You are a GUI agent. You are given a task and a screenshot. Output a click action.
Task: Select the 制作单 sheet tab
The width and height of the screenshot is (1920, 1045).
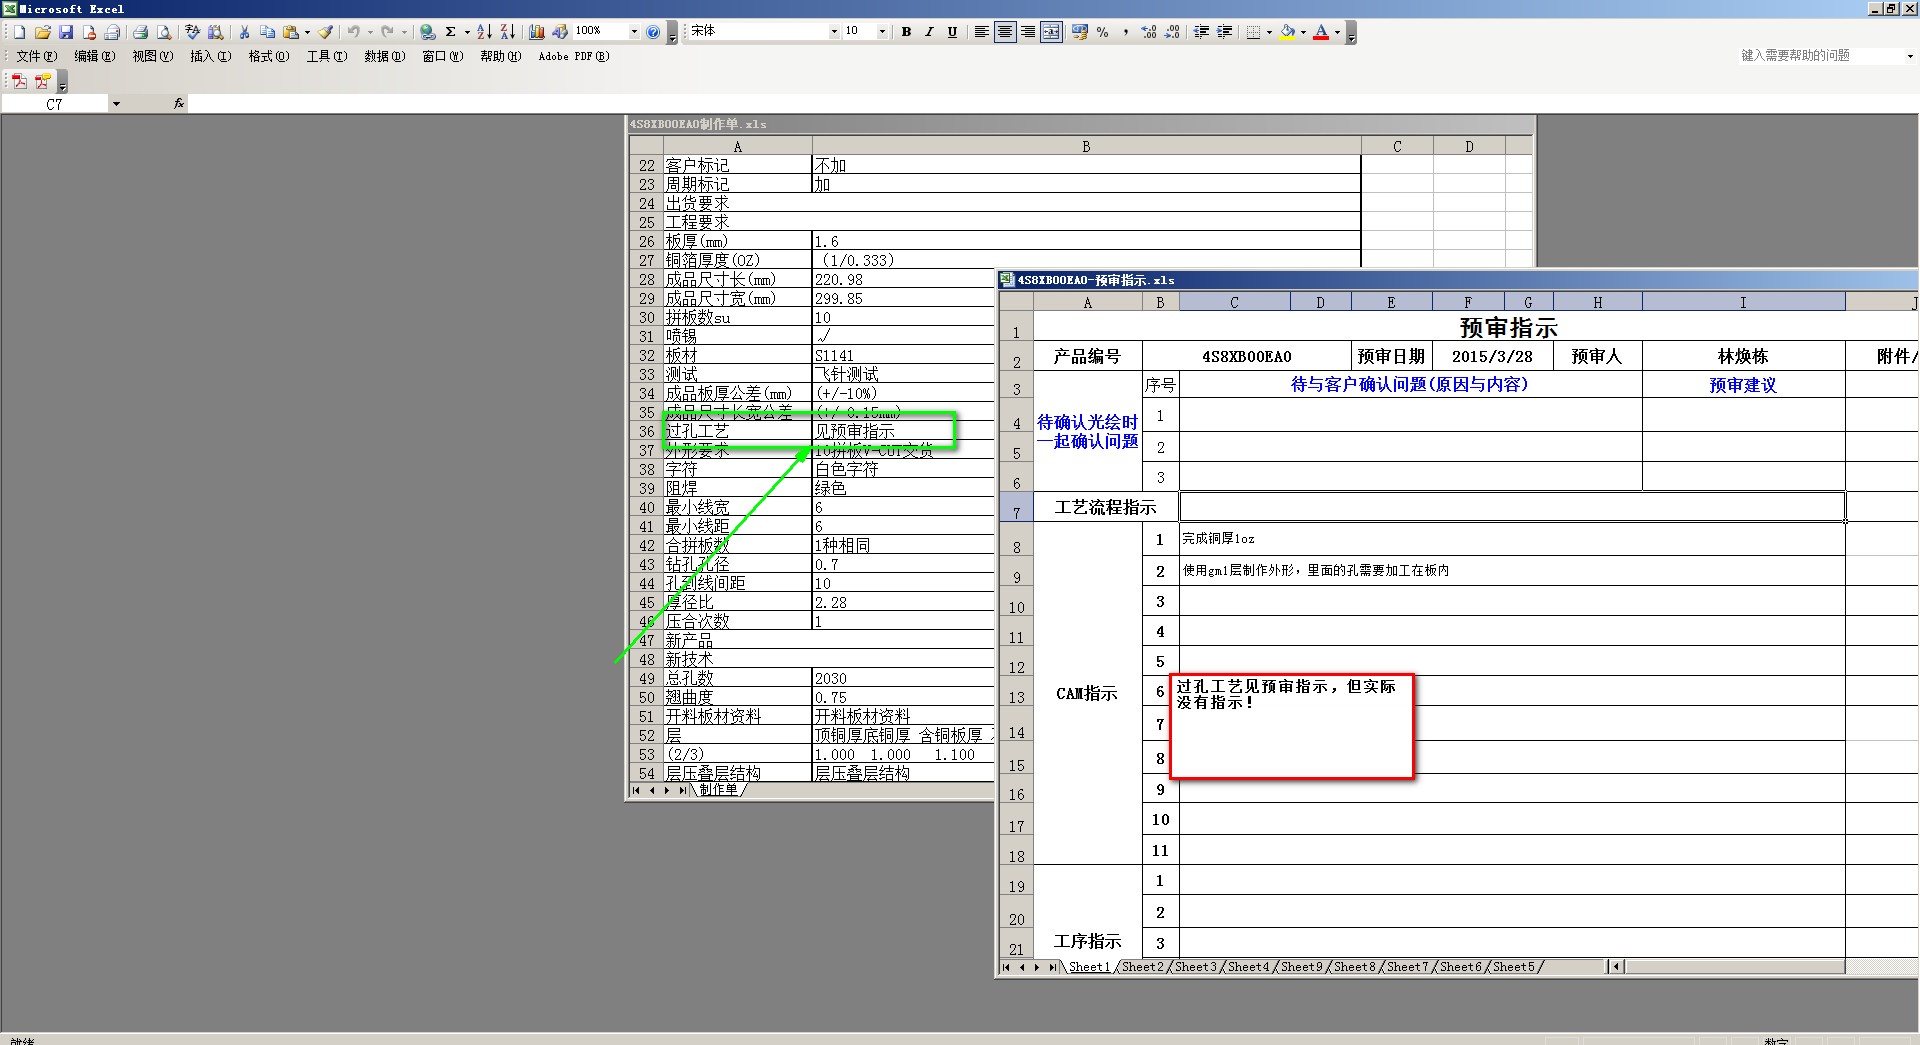(x=718, y=790)
